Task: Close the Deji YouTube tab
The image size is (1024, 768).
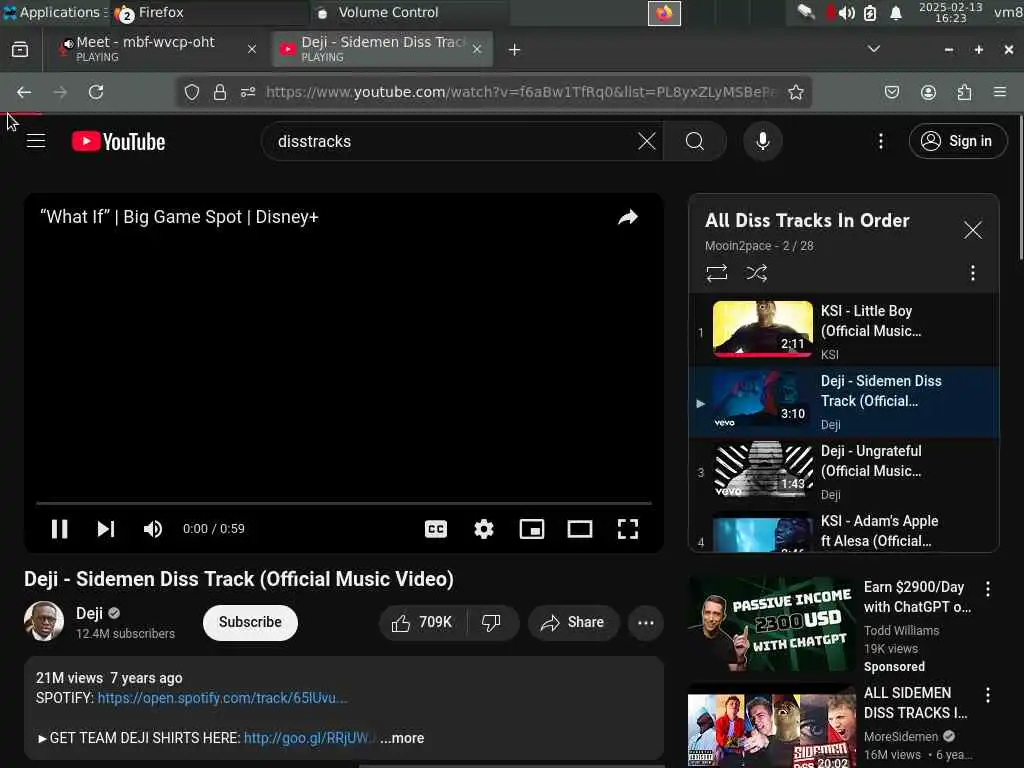Action: (477, 49)
